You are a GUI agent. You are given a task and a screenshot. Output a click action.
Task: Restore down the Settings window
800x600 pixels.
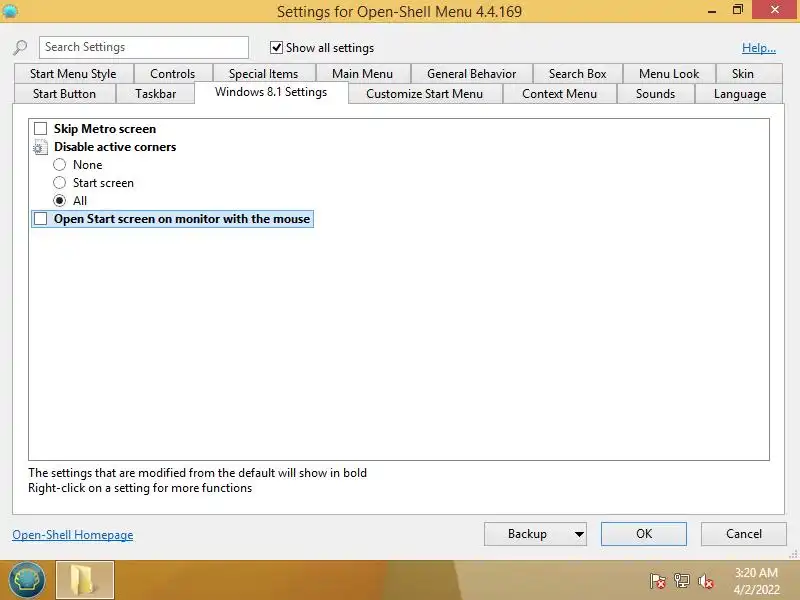pos(738,10)
